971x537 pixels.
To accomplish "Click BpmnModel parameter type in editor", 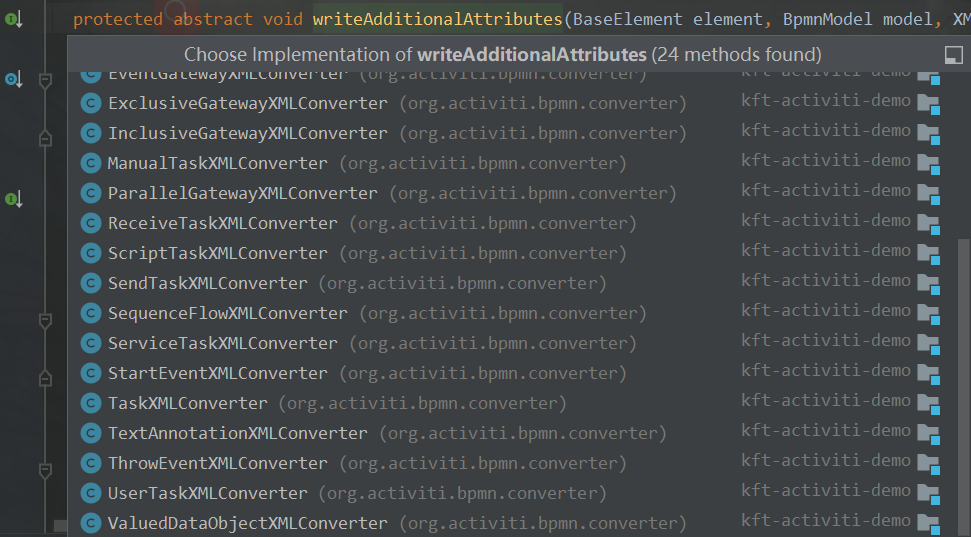I will (x=827, y=19).
